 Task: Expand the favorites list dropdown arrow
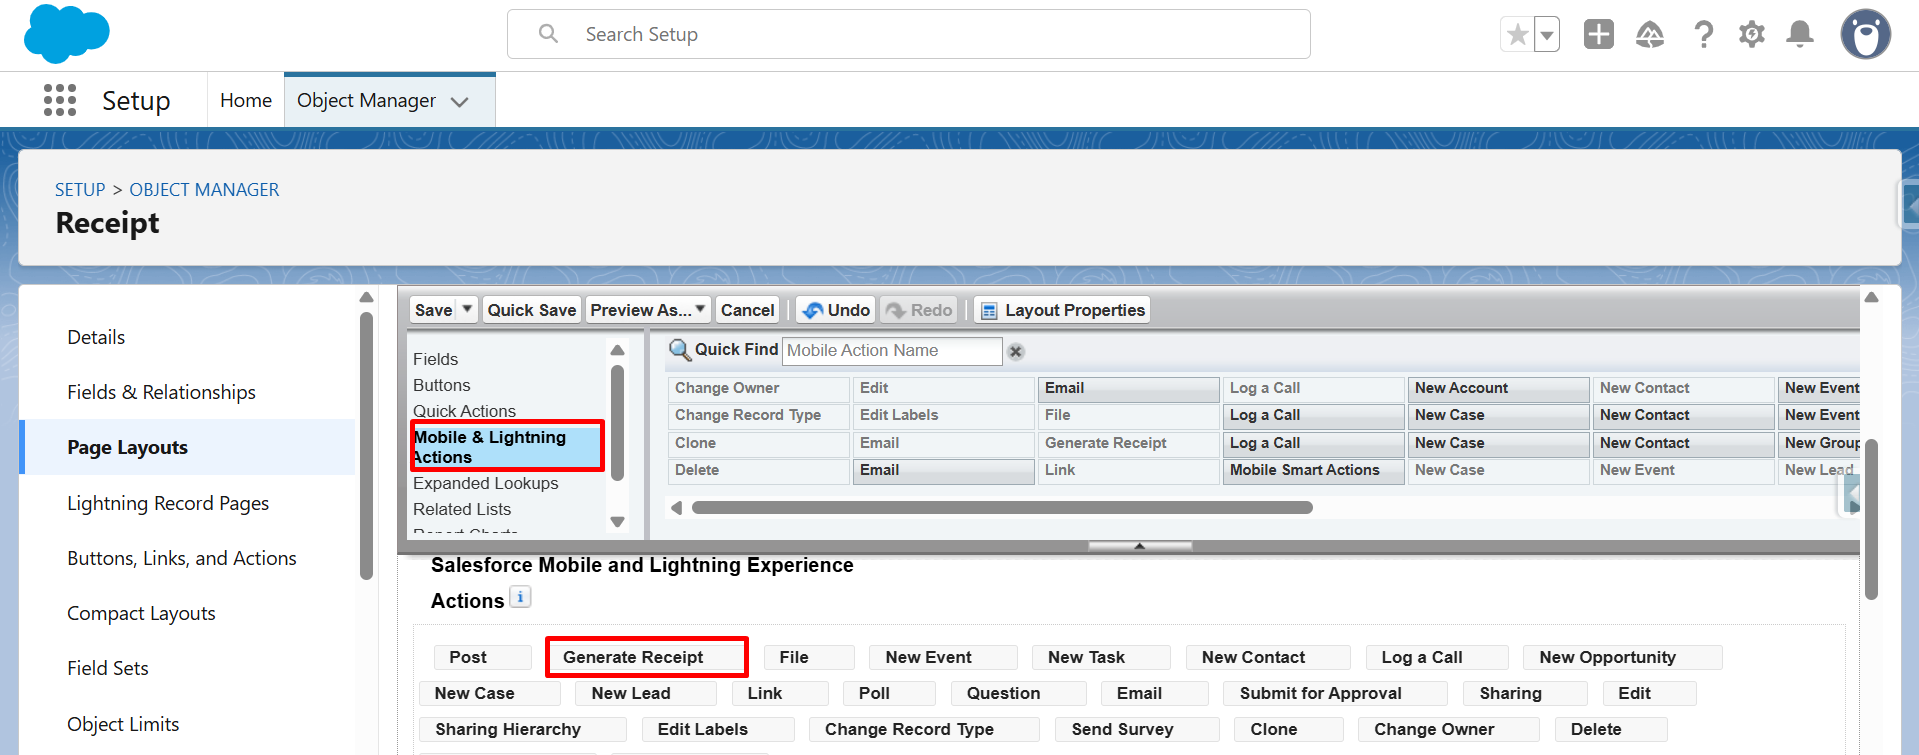coord(1547,35)
